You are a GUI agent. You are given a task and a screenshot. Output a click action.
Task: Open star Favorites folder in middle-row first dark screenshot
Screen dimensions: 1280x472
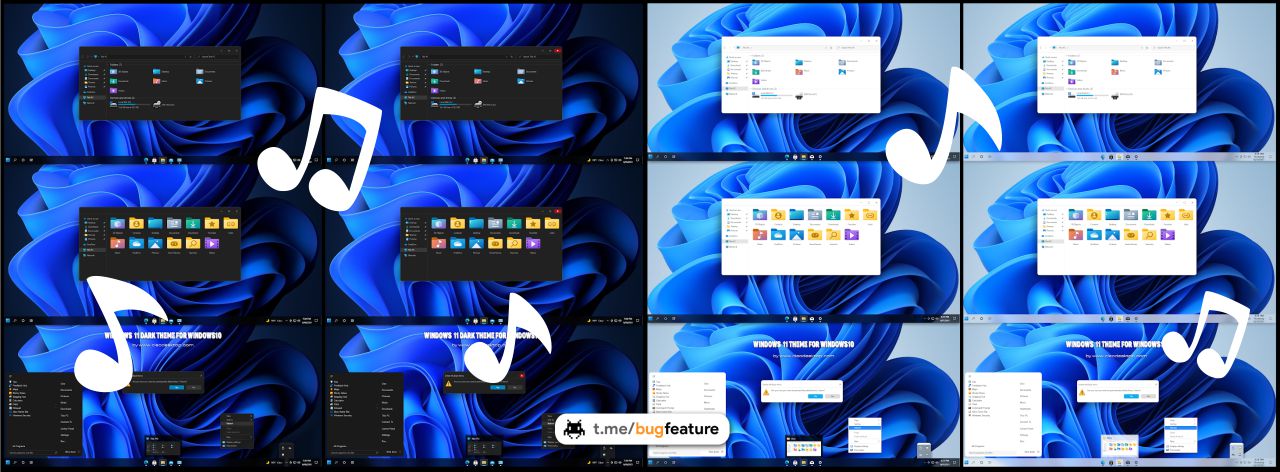(x=212, y=224)
